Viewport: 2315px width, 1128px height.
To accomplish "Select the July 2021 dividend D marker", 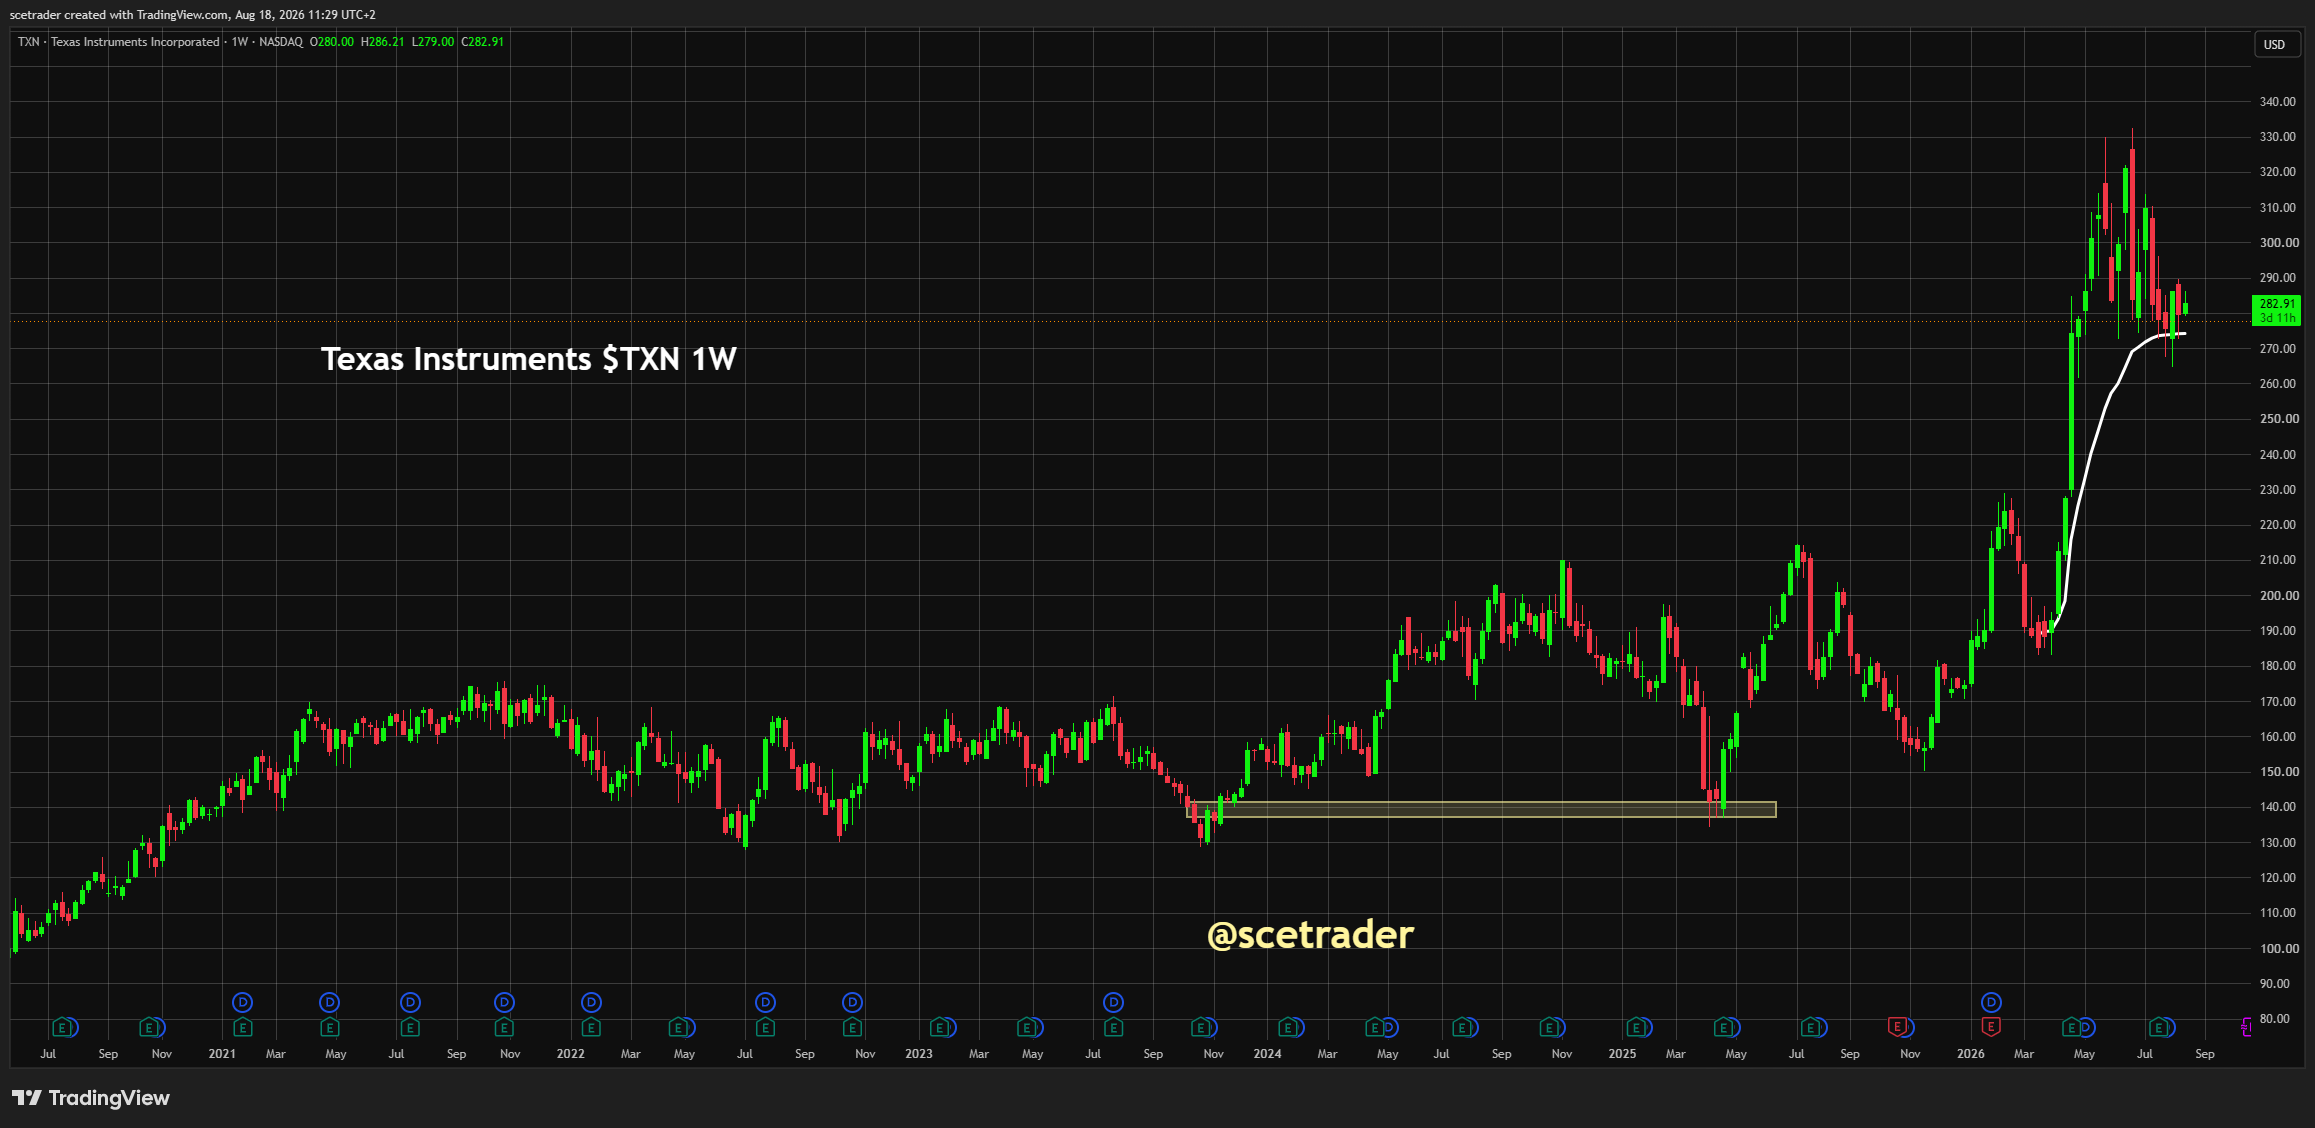I will [410, 1002].
